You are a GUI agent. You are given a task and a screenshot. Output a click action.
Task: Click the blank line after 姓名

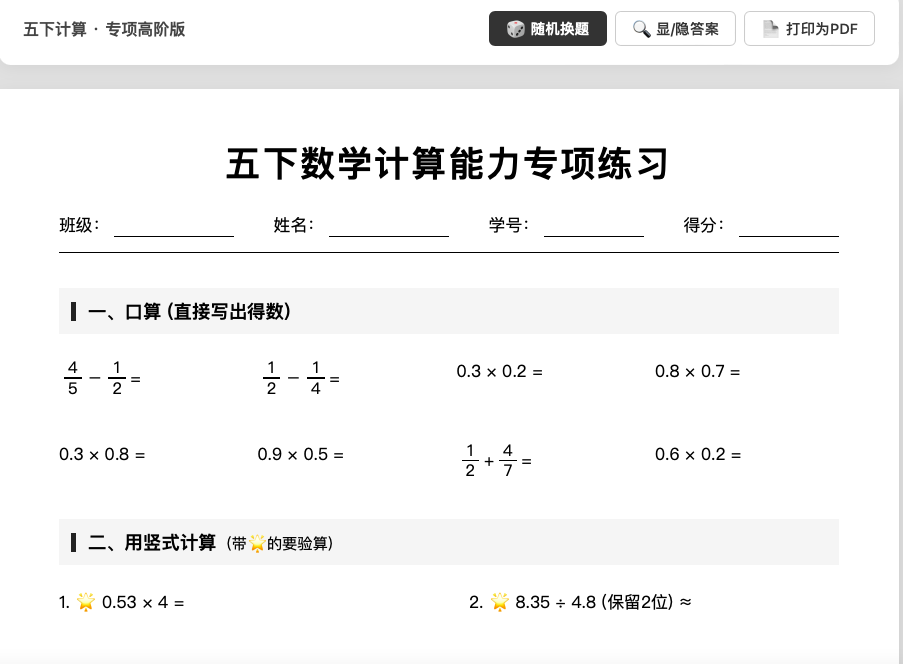(x=388, y=226)
